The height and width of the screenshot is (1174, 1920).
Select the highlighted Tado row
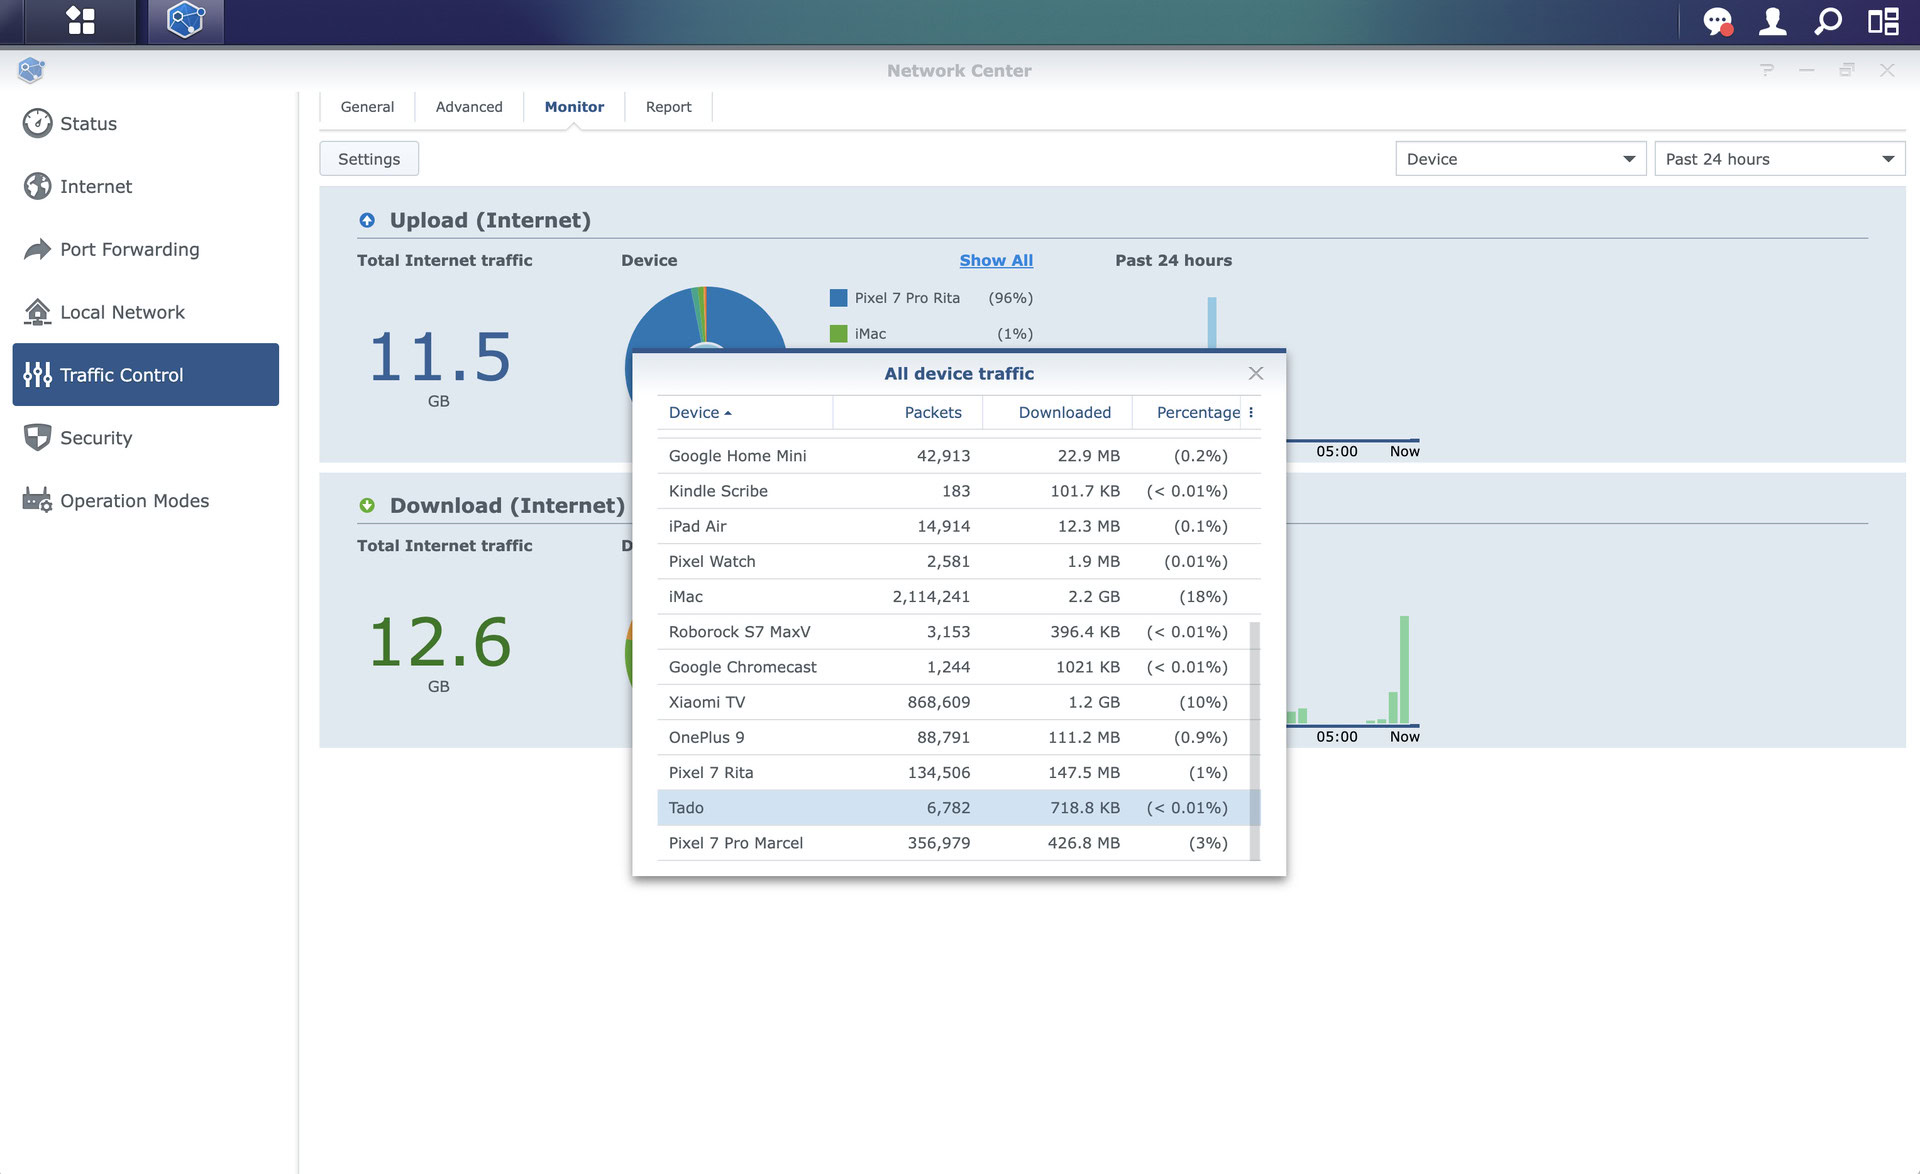pos(953,808)
